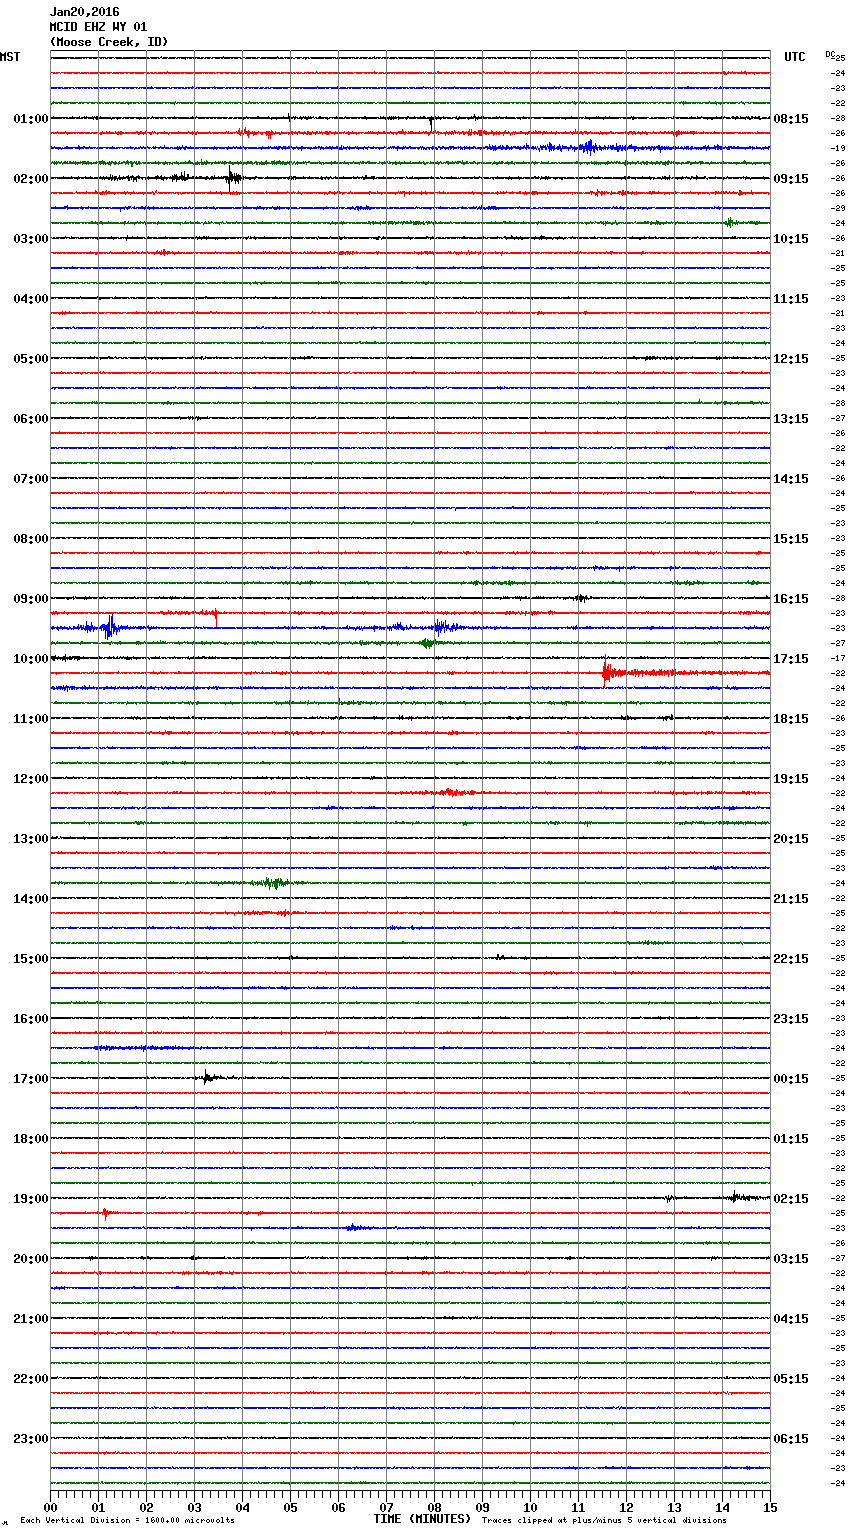Click the blue burst on the 09:00 hour trace
Screen dimensions: 850x1534
[x=110, y=628]
